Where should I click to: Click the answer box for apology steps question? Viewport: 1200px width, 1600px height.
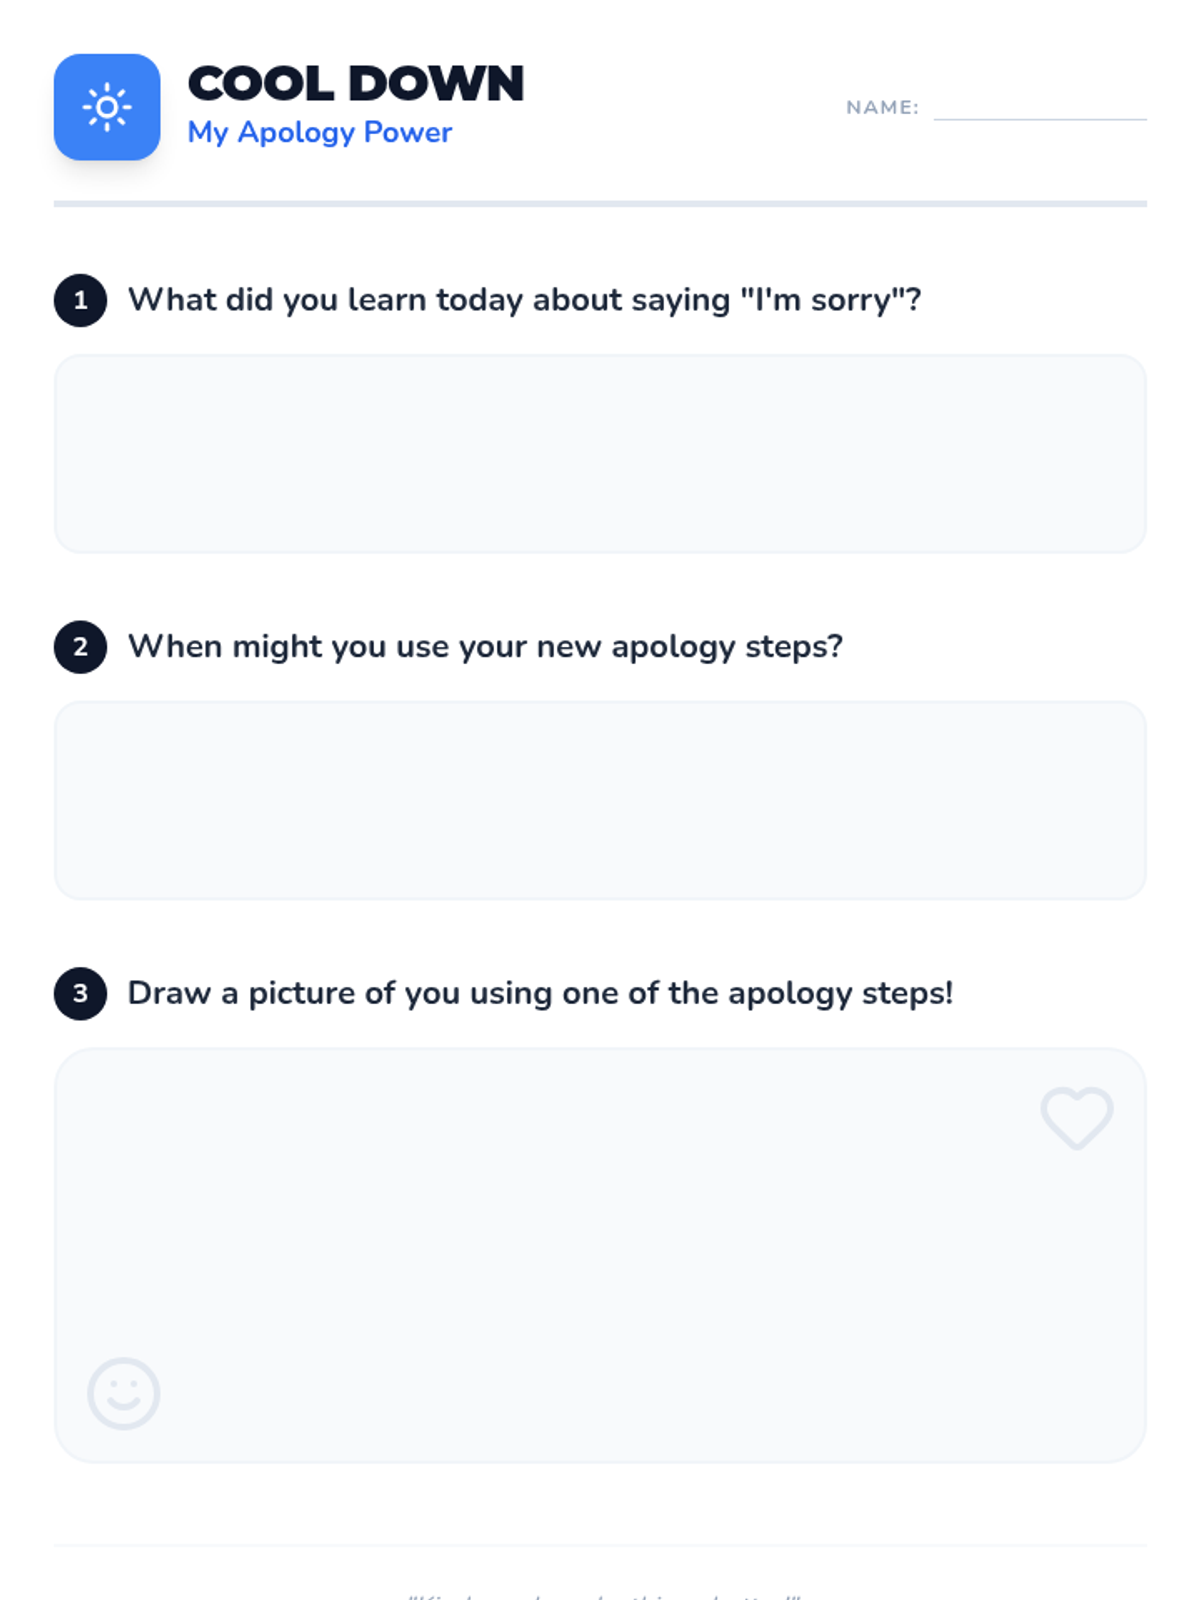600,800
